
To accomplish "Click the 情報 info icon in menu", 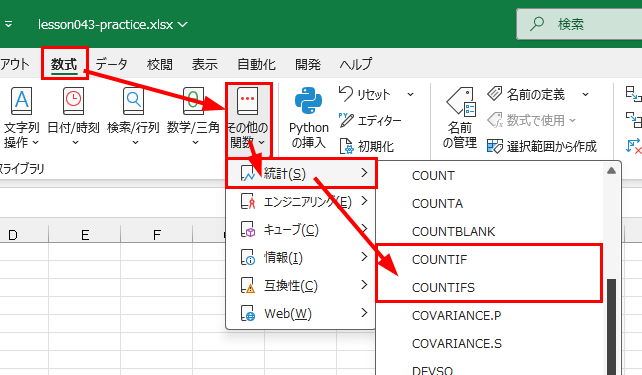I will pos(248,258).
